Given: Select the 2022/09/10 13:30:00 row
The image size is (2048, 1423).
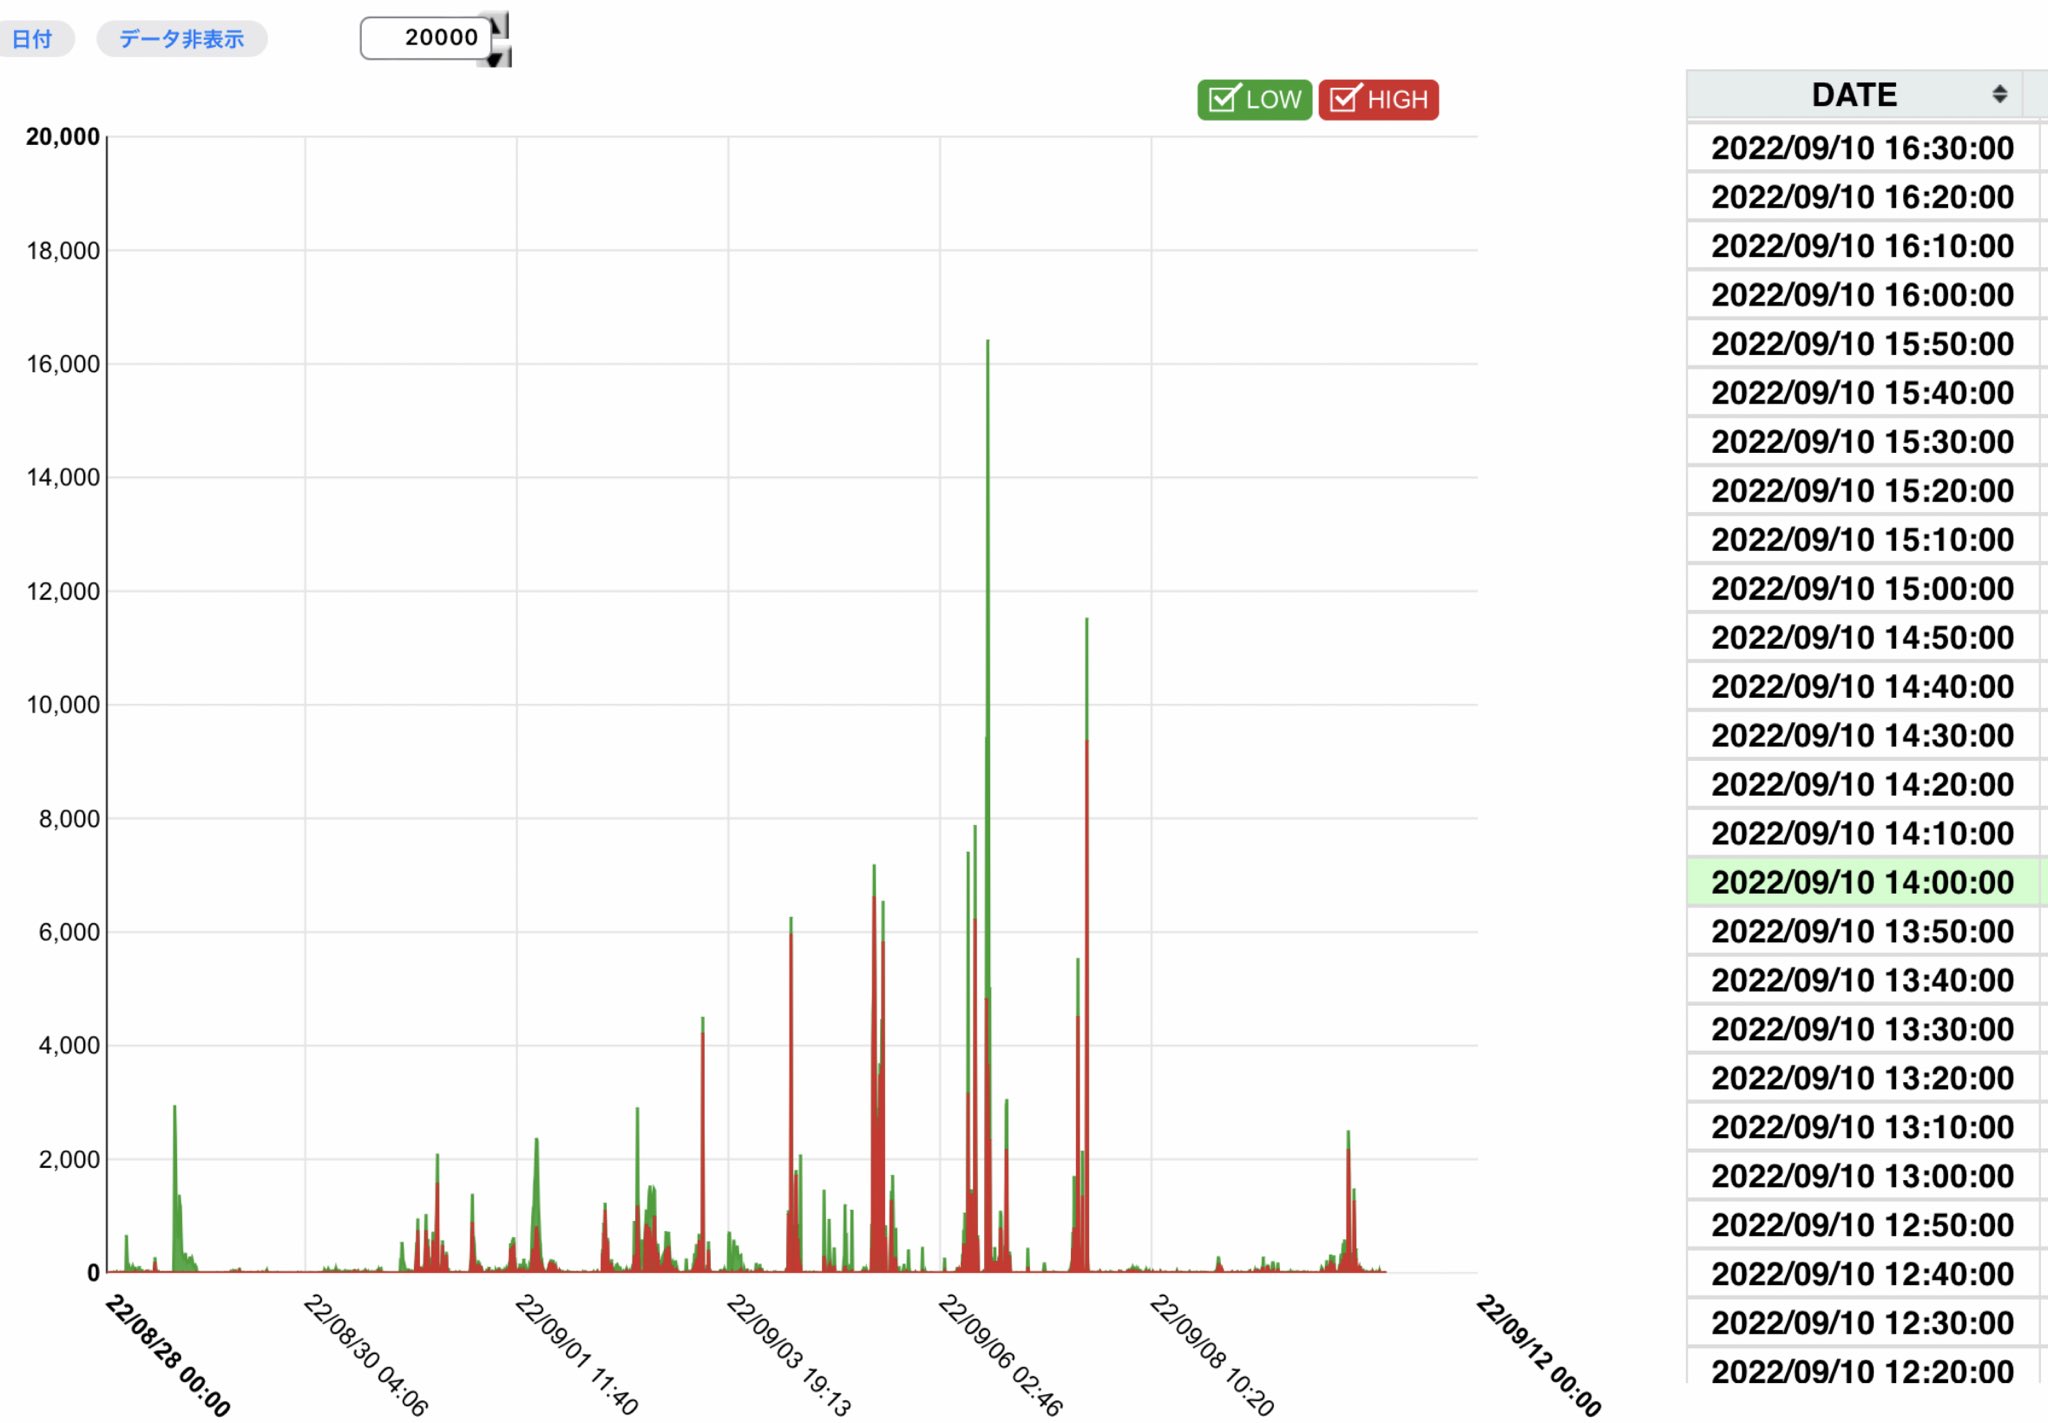Looking at the screenshot, I should [x=1861, y=1029].
